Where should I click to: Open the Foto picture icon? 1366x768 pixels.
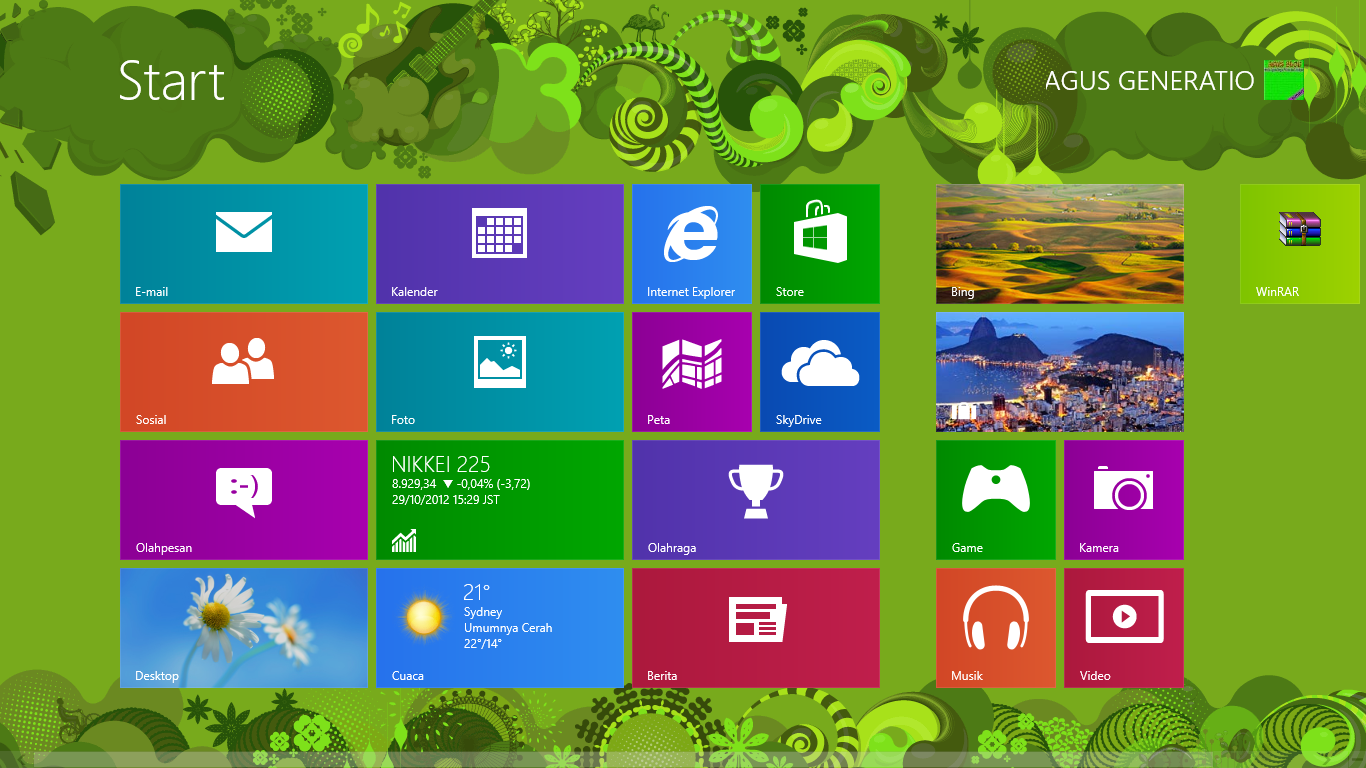click(499, 361)
